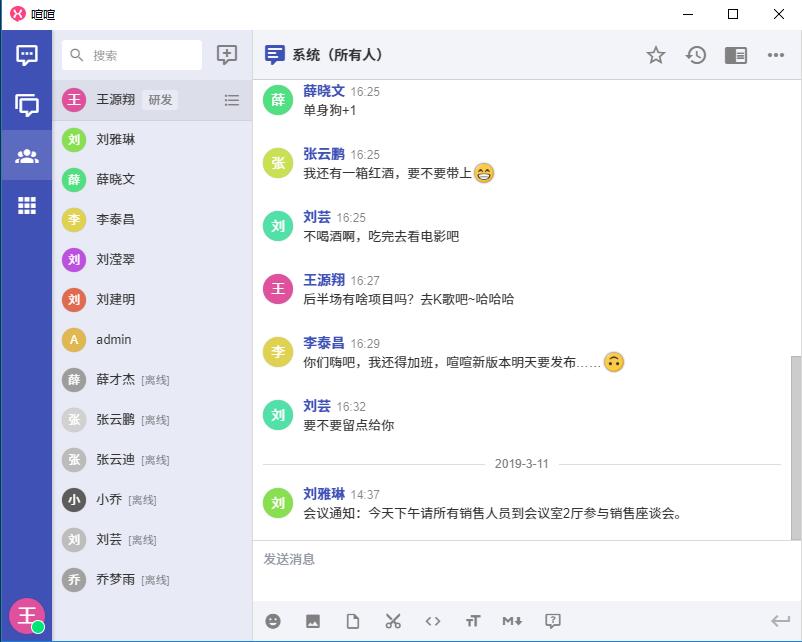
Task: Open own profile avatar menu
Action: (x=26, y=615)
